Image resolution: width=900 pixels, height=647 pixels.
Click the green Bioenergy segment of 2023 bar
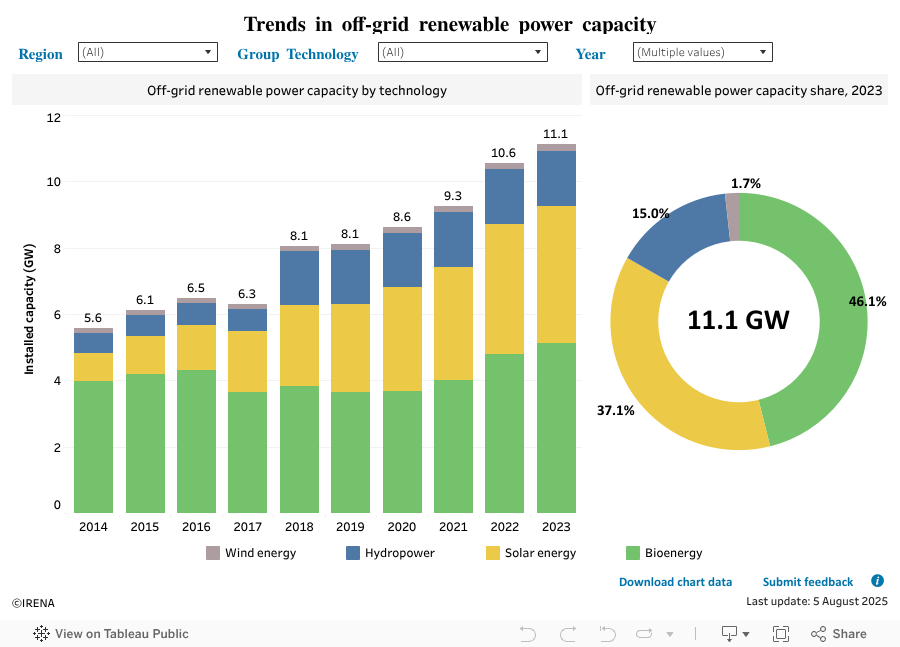pyautogui.click(x=556, y=428)
